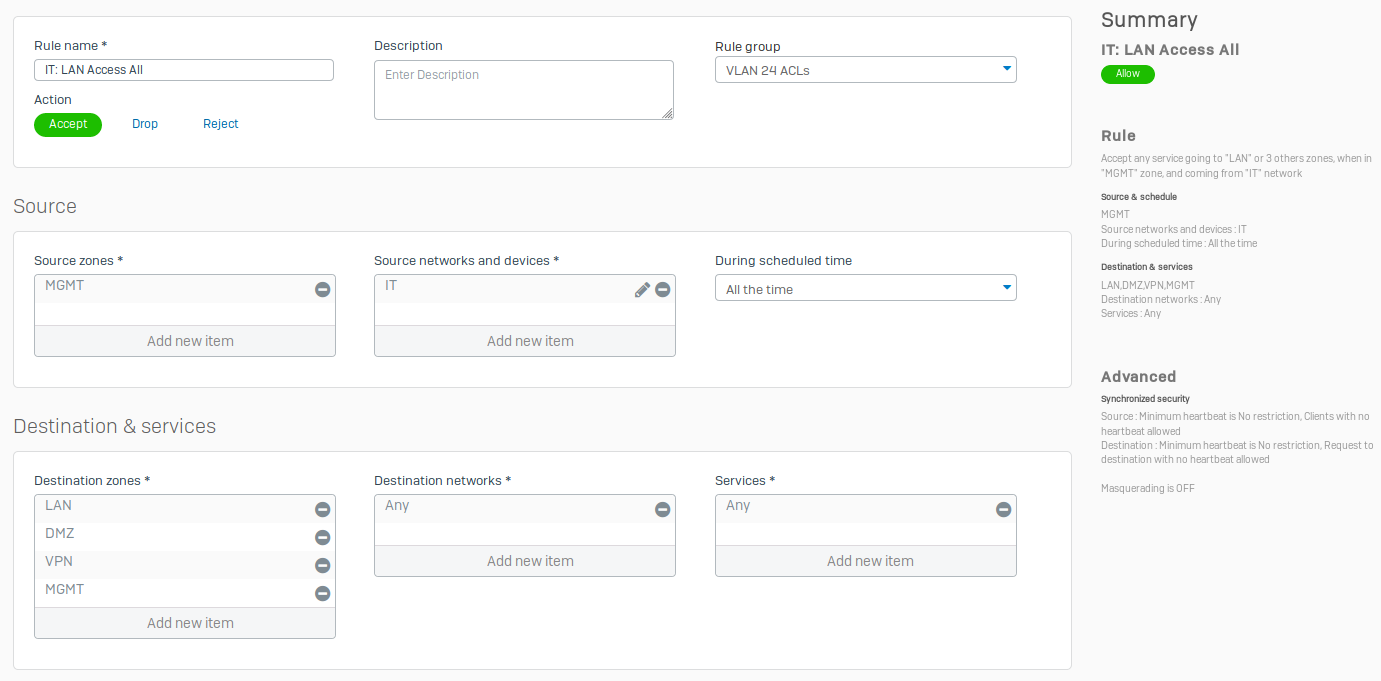Image resolution: width=1381 pixels, height=681 pixels.
Task: Open the scheduled time dropdown
Action: point(865,289)
